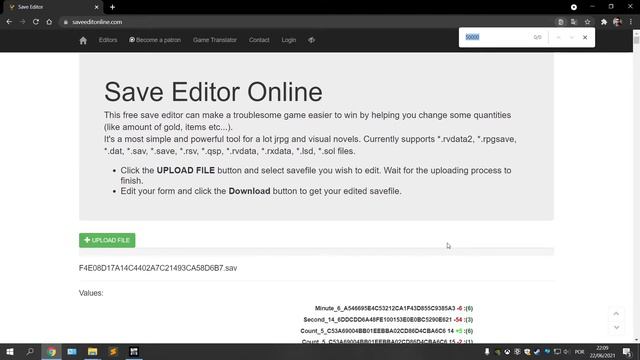
Task: Close the find-in-page bar
Action: tap(585, 37)
